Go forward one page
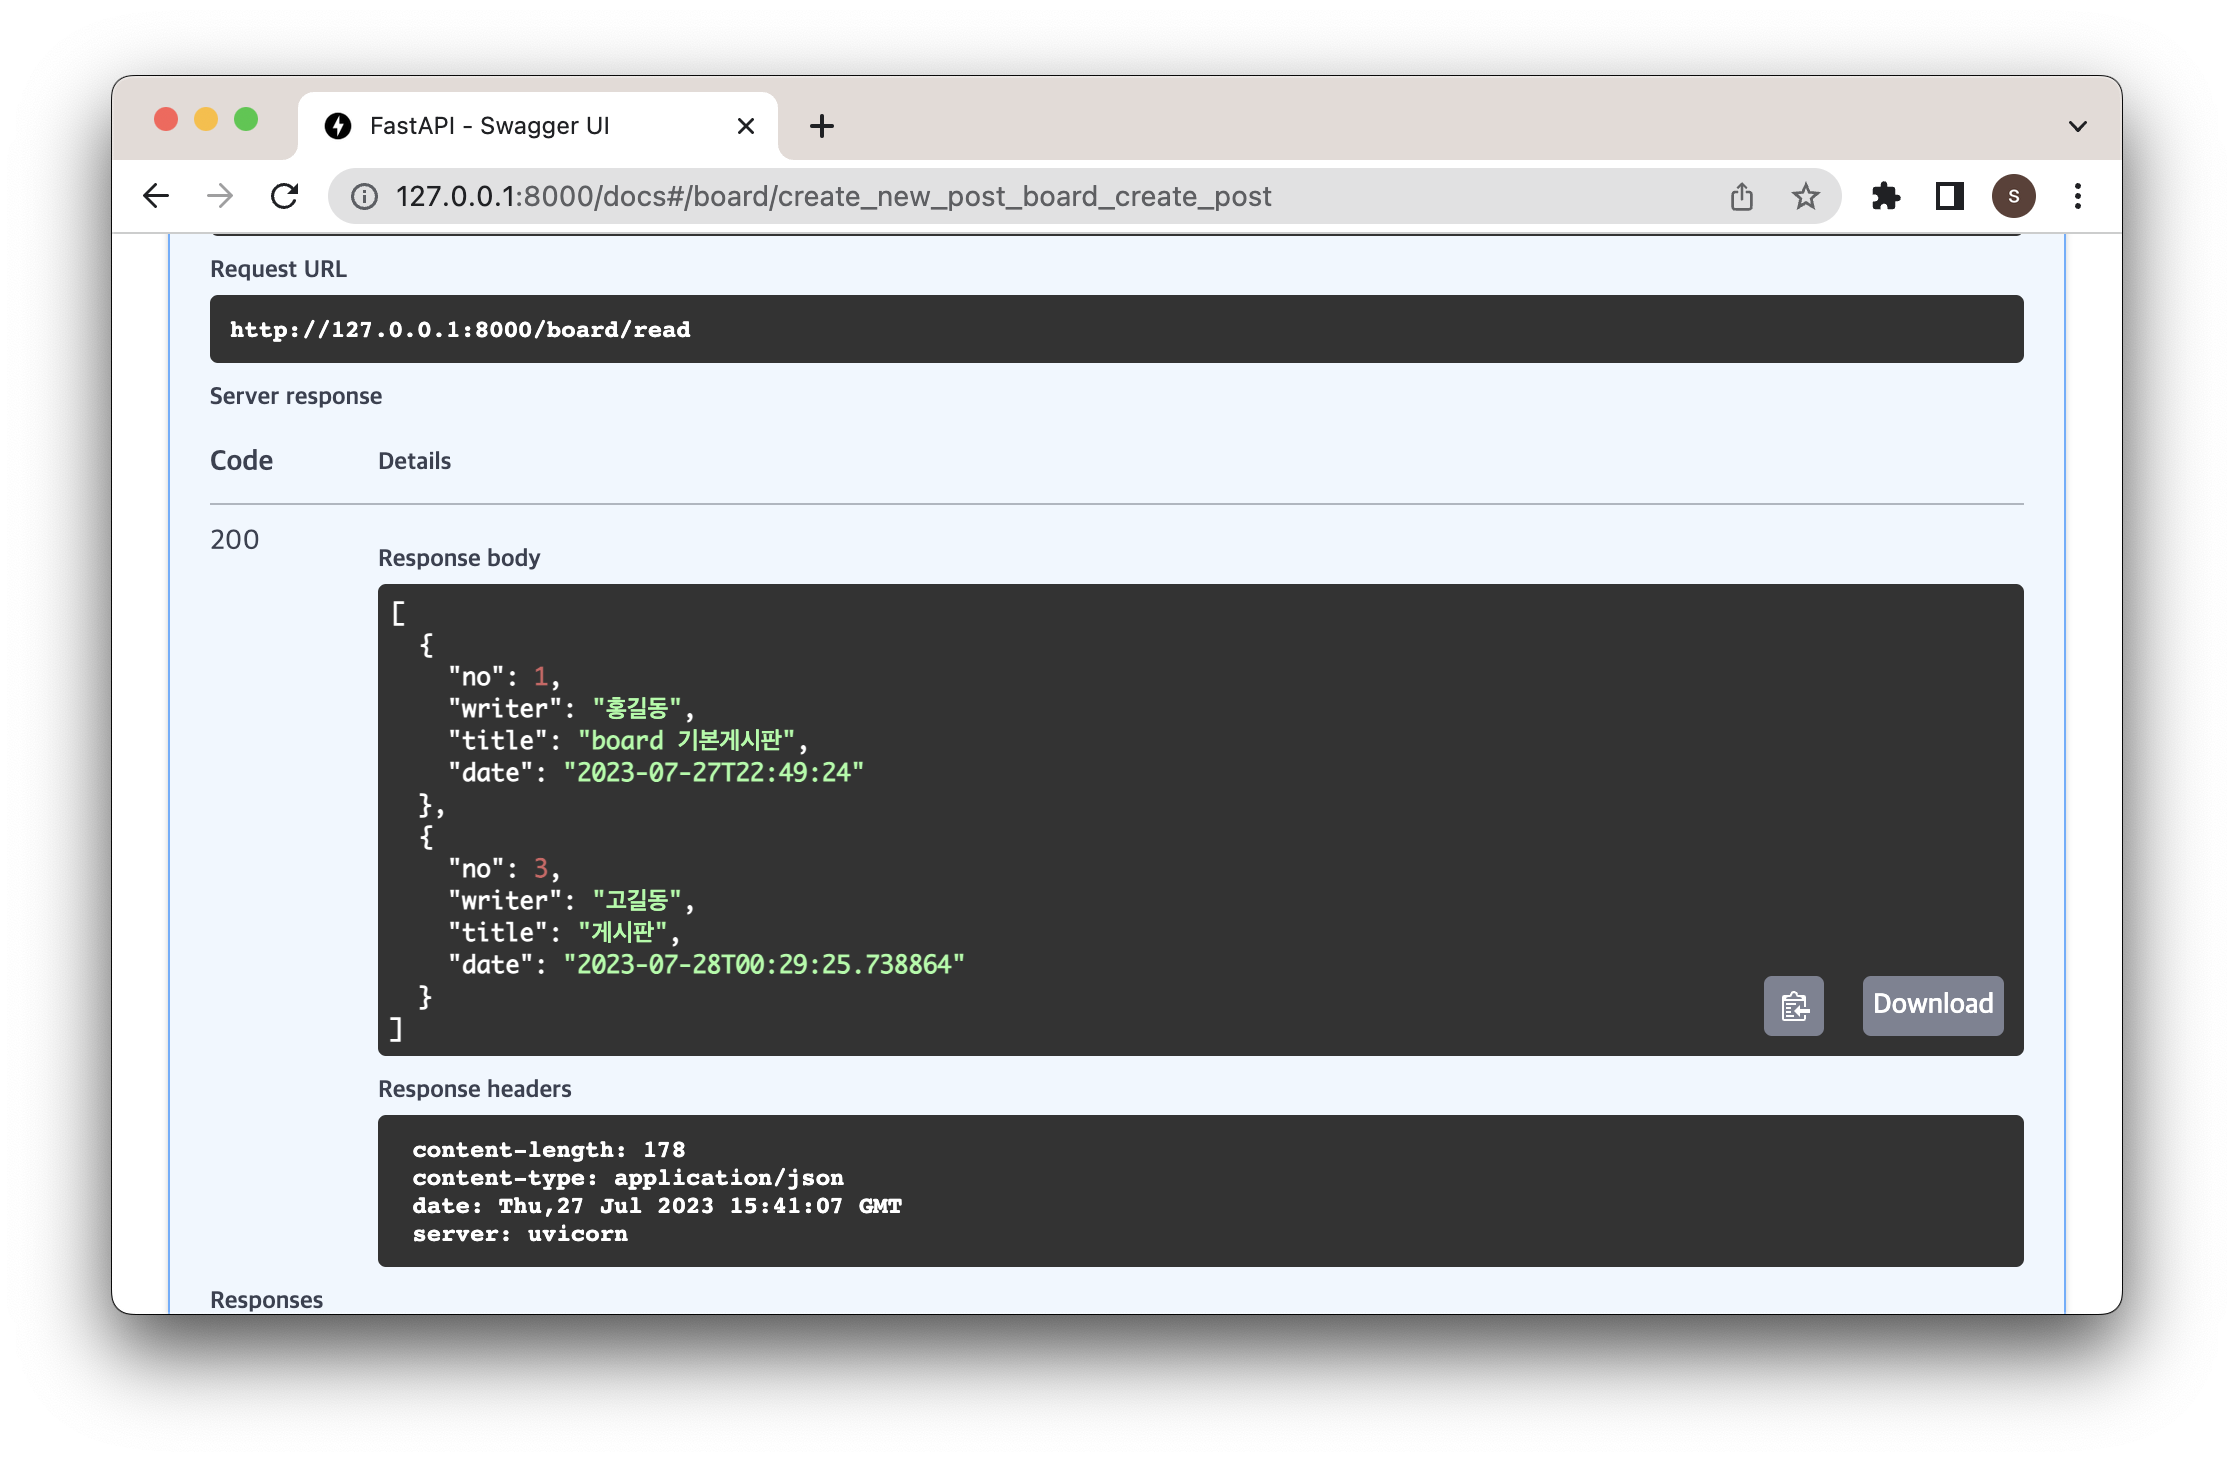The image size is (2234, 1462). coord(220,196)
